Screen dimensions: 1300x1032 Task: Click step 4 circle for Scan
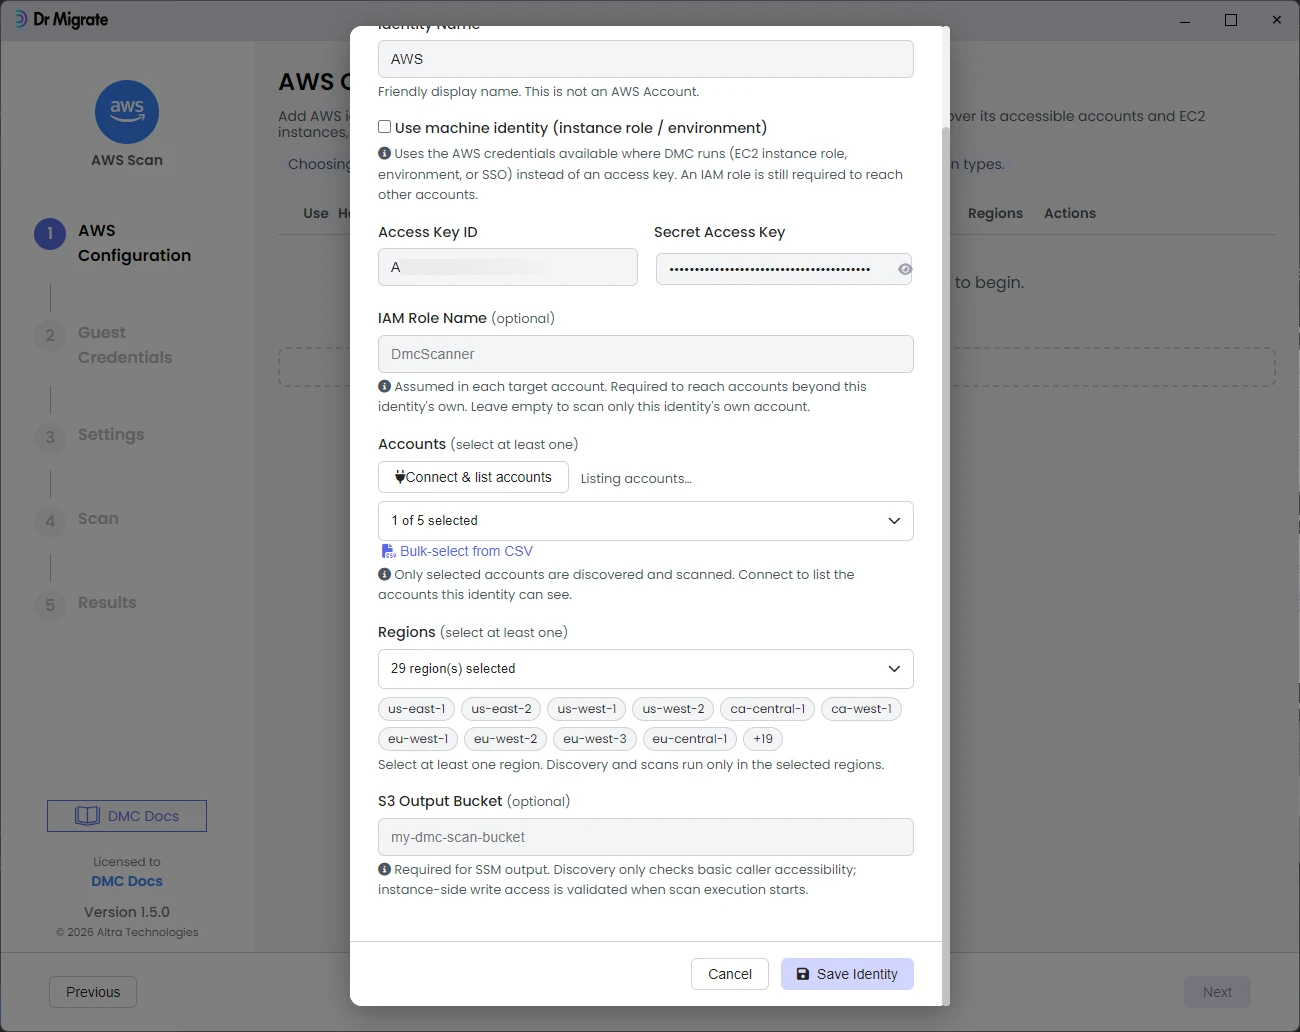(x=50, y=521)
